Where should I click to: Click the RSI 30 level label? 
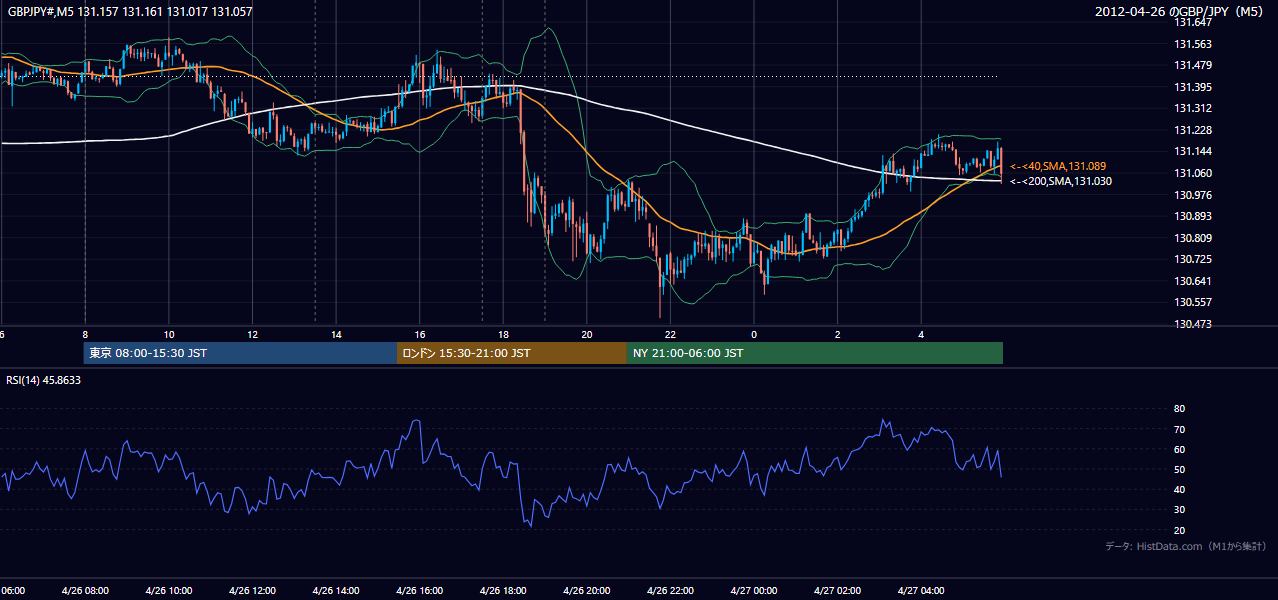pos(1179,509)
